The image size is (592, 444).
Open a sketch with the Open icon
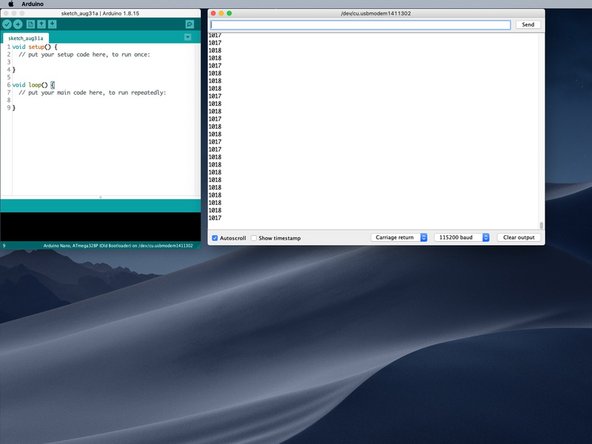coord(42,25)
